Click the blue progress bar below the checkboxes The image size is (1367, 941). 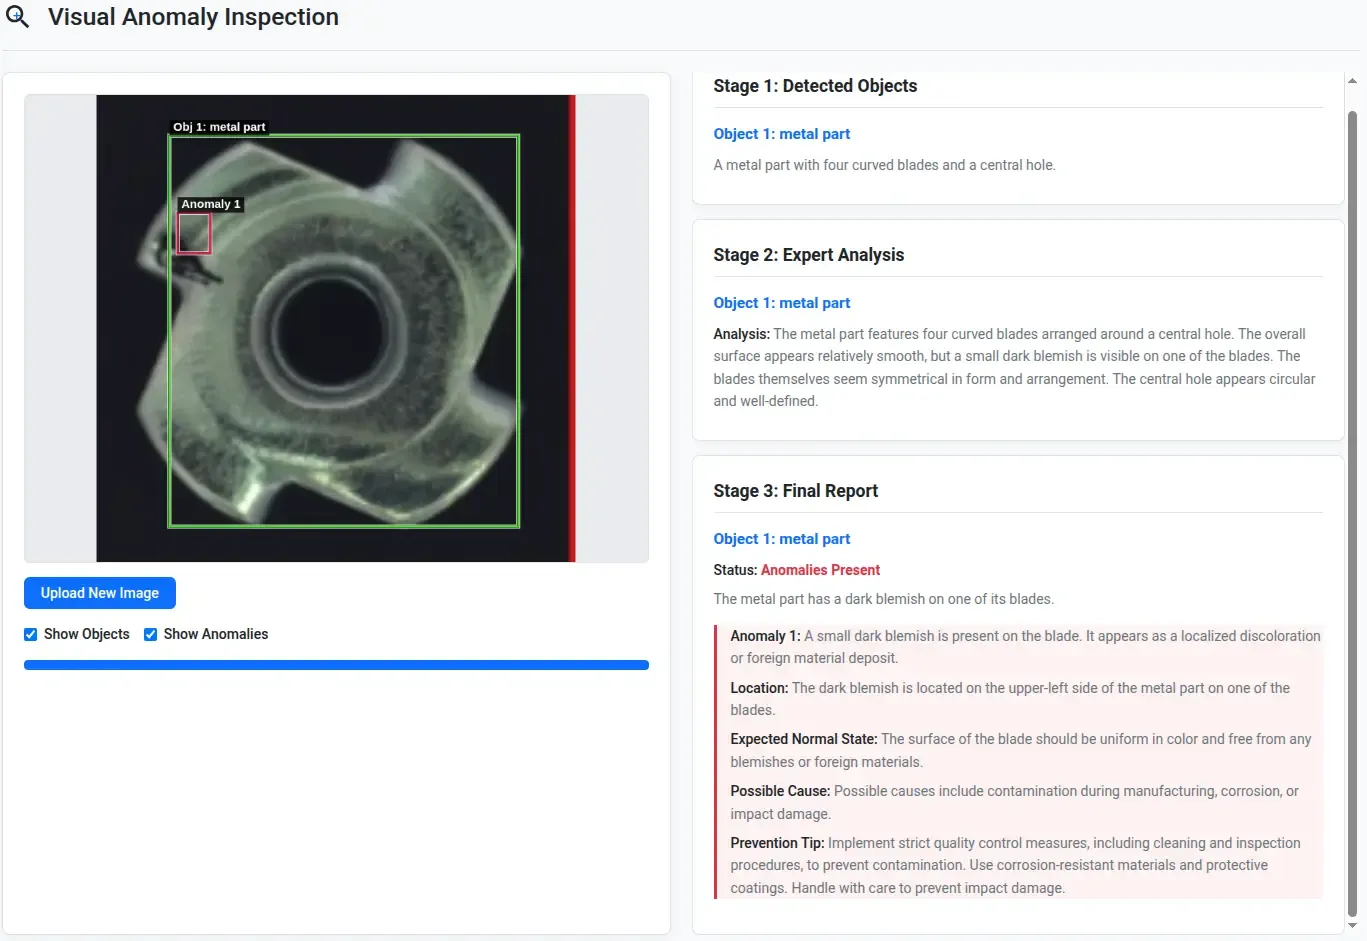(336, 665)
